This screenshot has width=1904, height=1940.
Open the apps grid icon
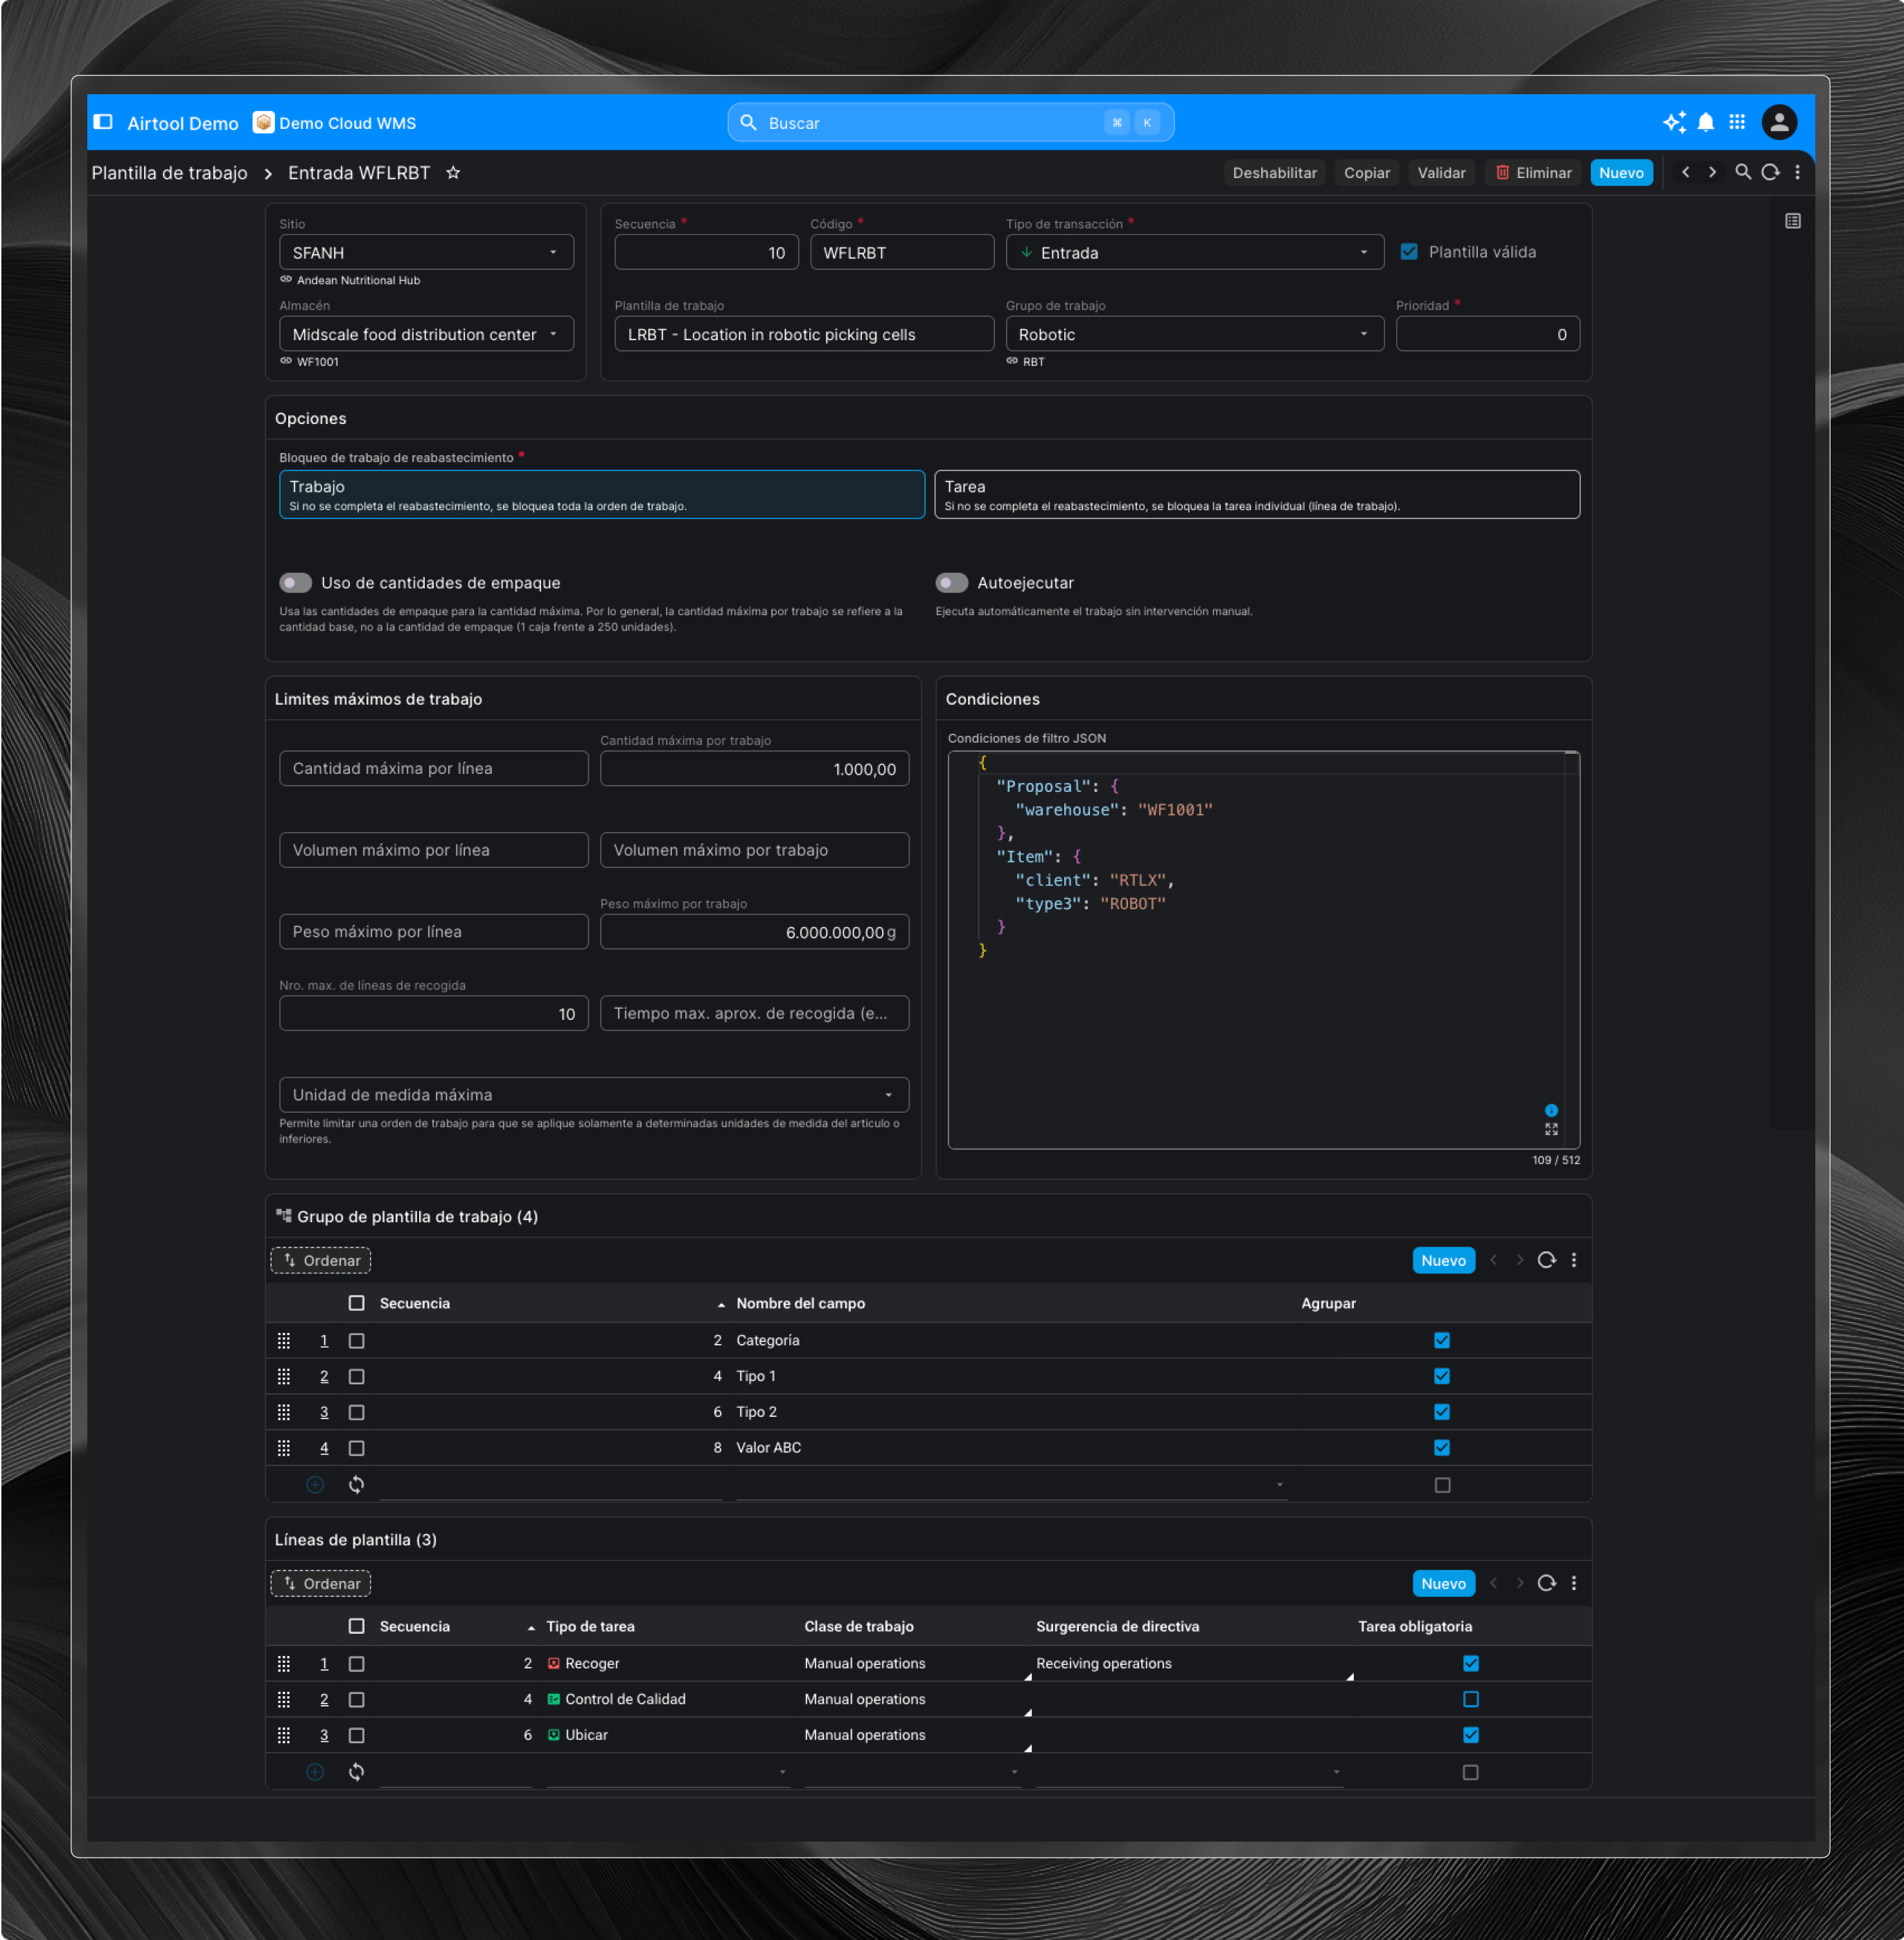pos(1737,122)
